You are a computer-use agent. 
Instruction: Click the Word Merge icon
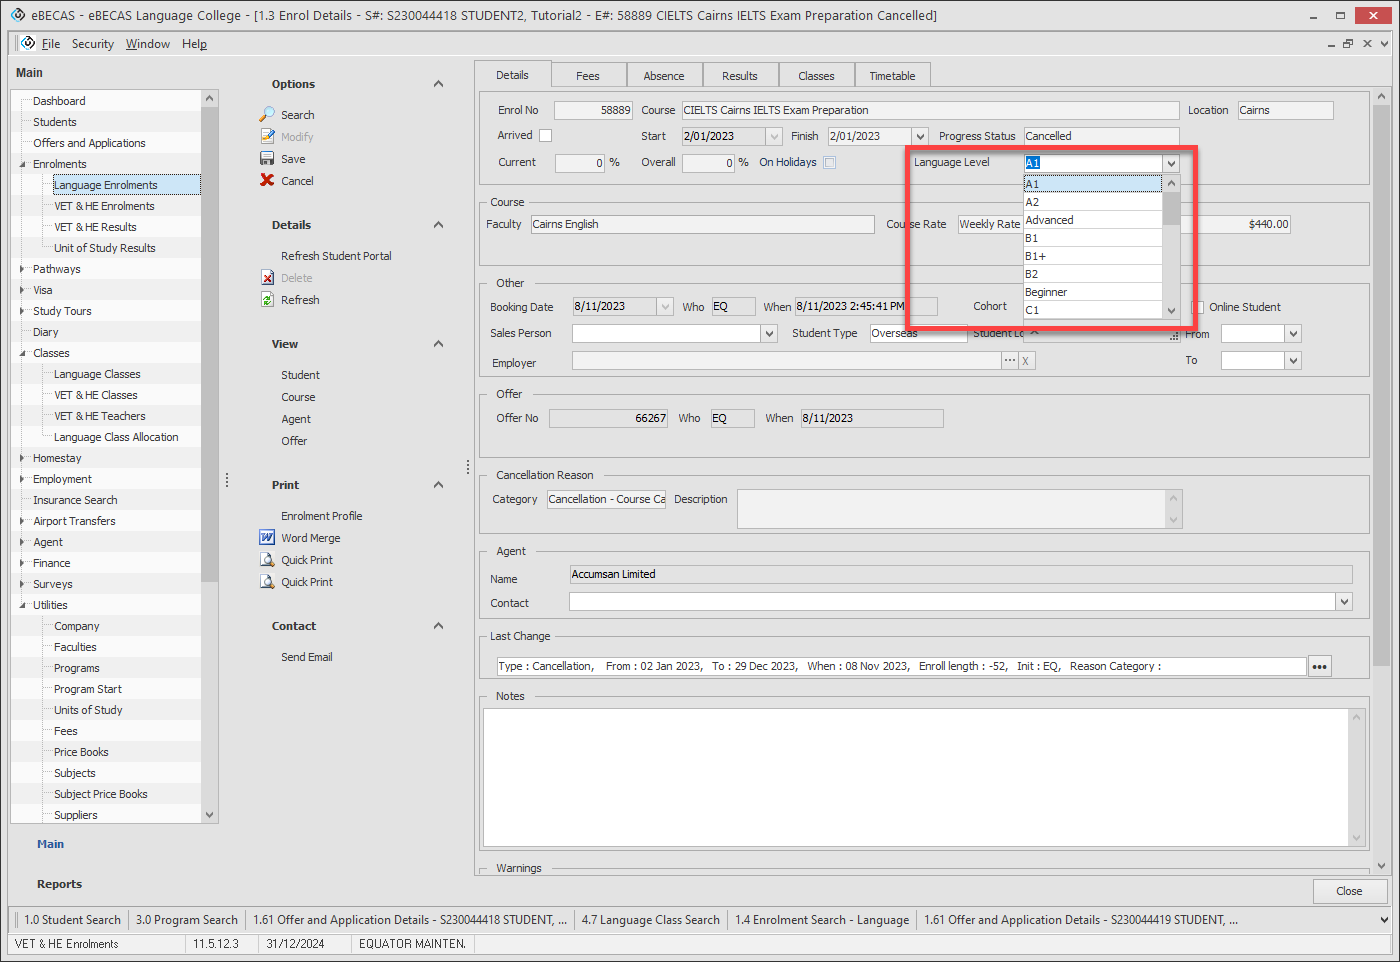click(x=267, y=538)
